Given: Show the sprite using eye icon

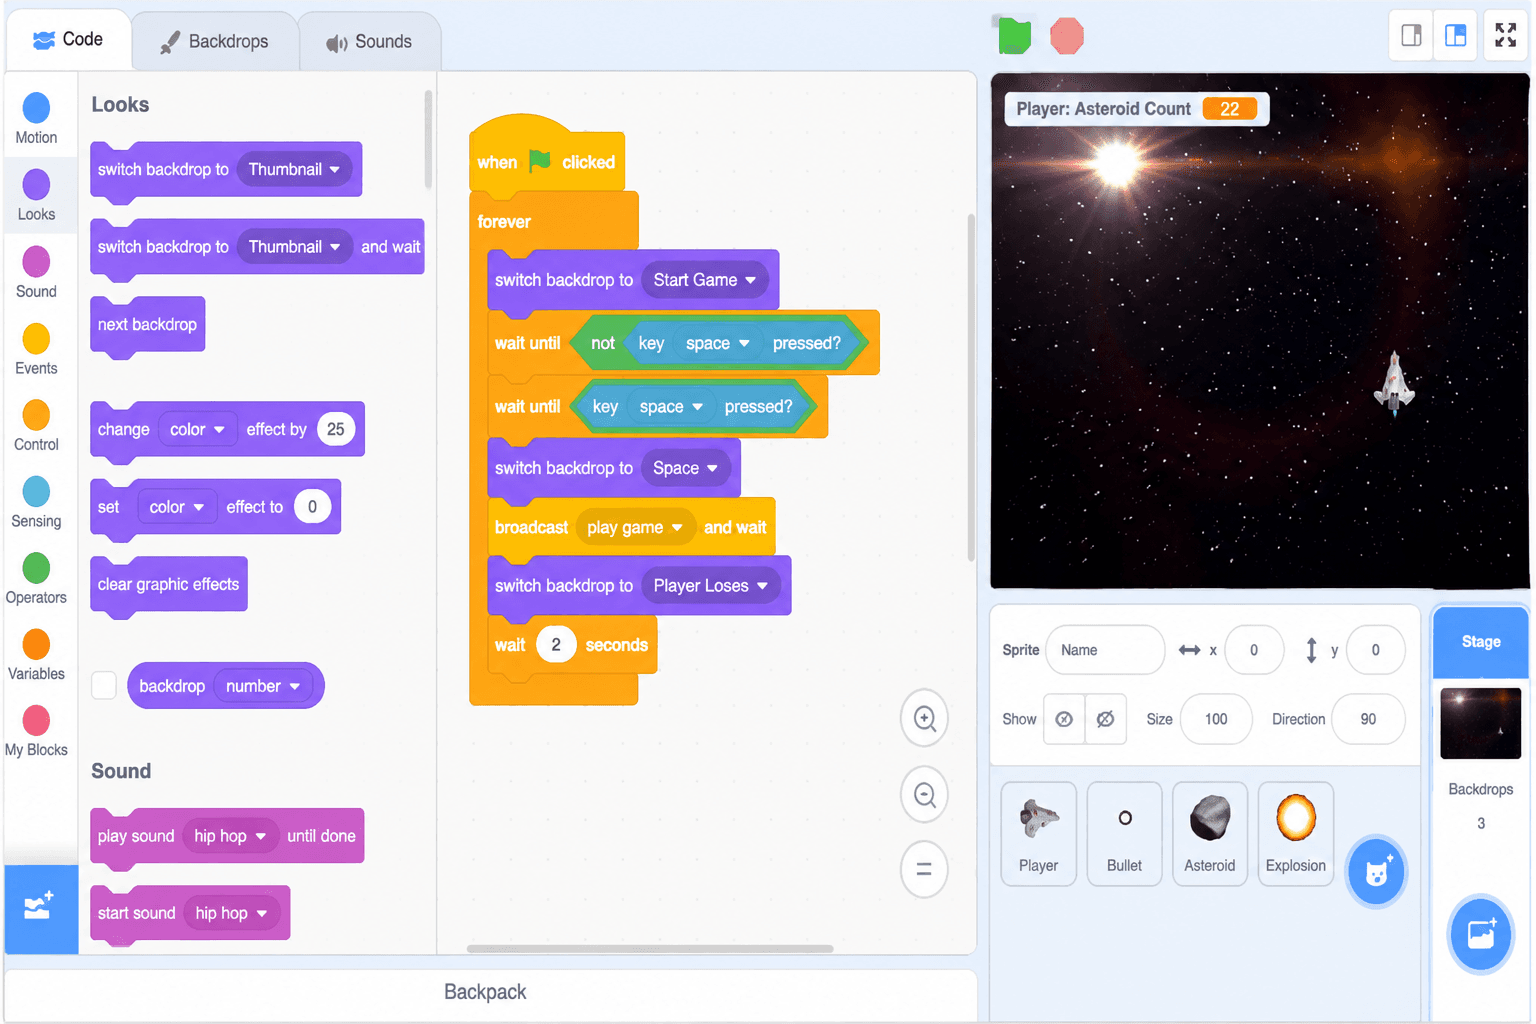Looking at the screenshot, I should (1064, 719).
